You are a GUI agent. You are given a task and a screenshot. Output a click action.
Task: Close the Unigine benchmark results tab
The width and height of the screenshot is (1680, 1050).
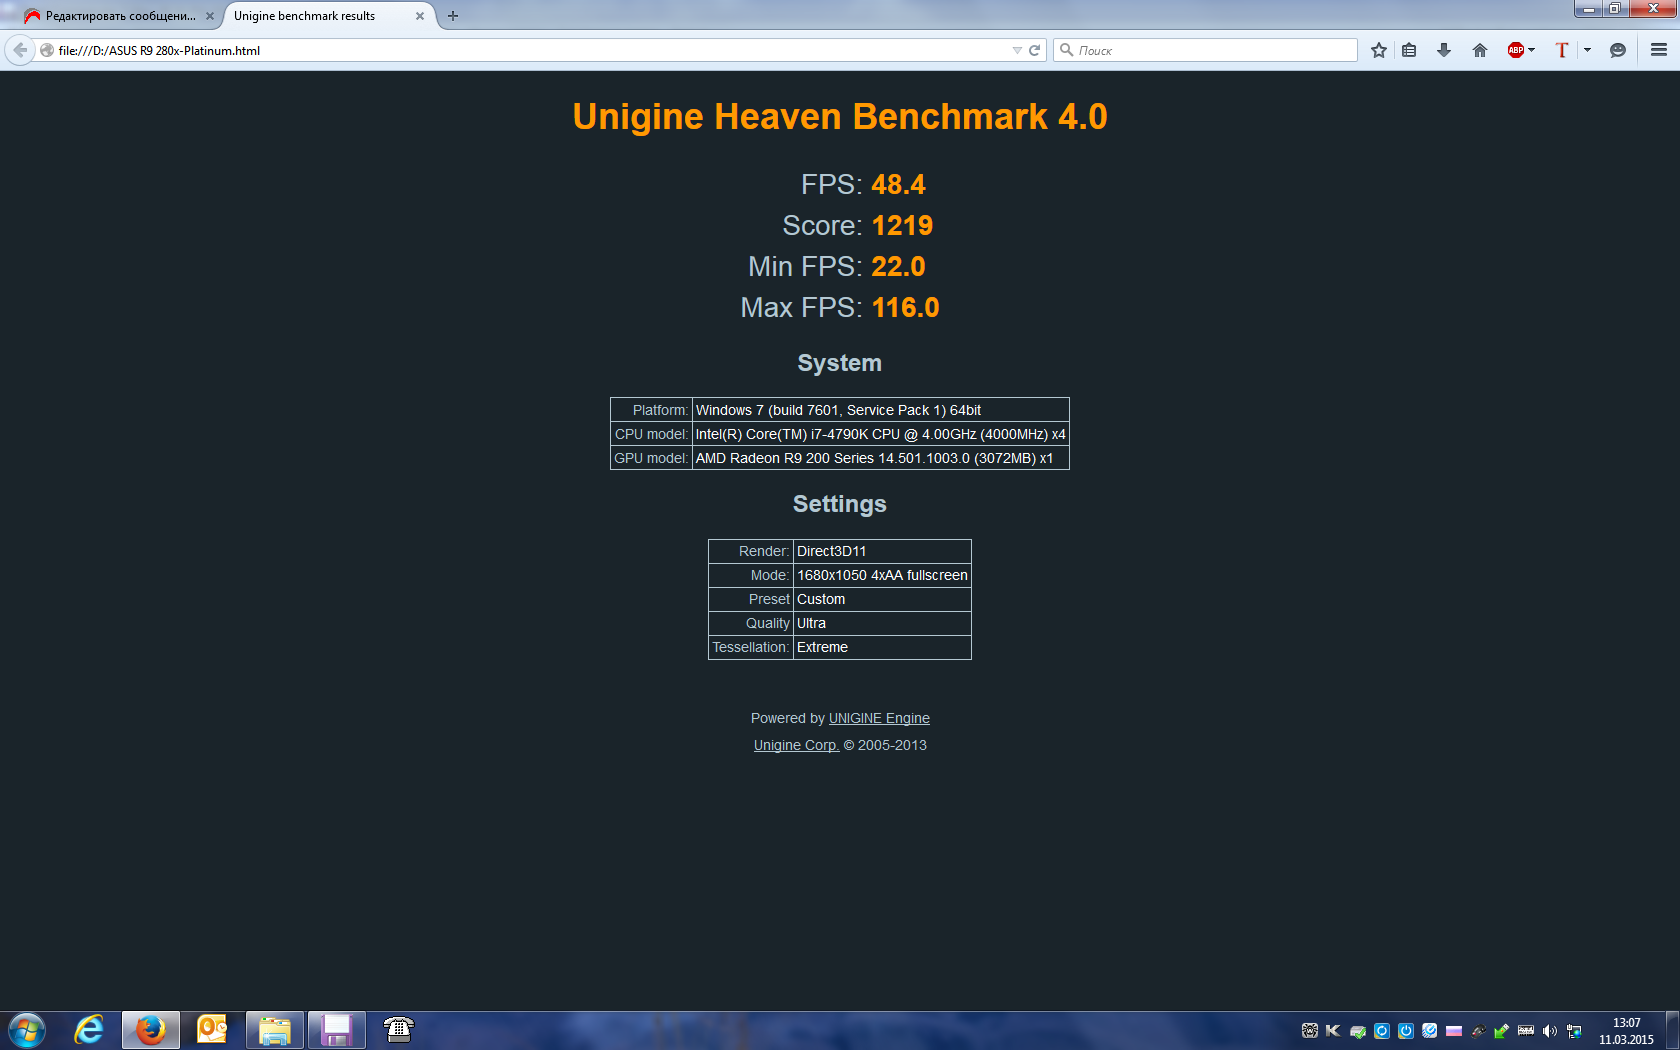point(420,16)
